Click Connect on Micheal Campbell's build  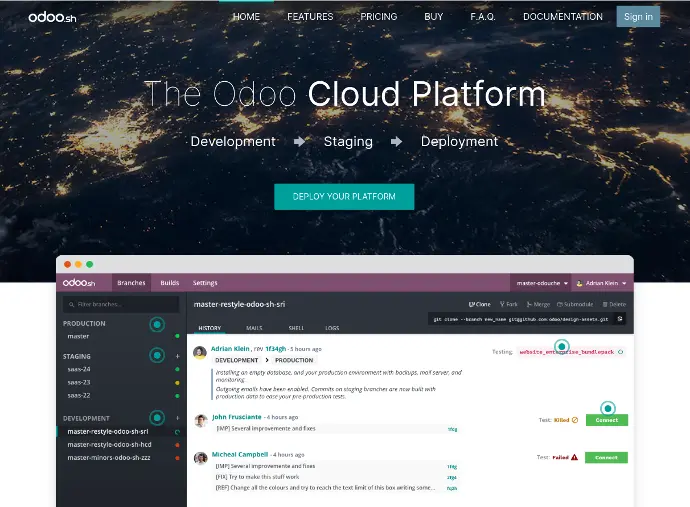[x=606, y=458]
